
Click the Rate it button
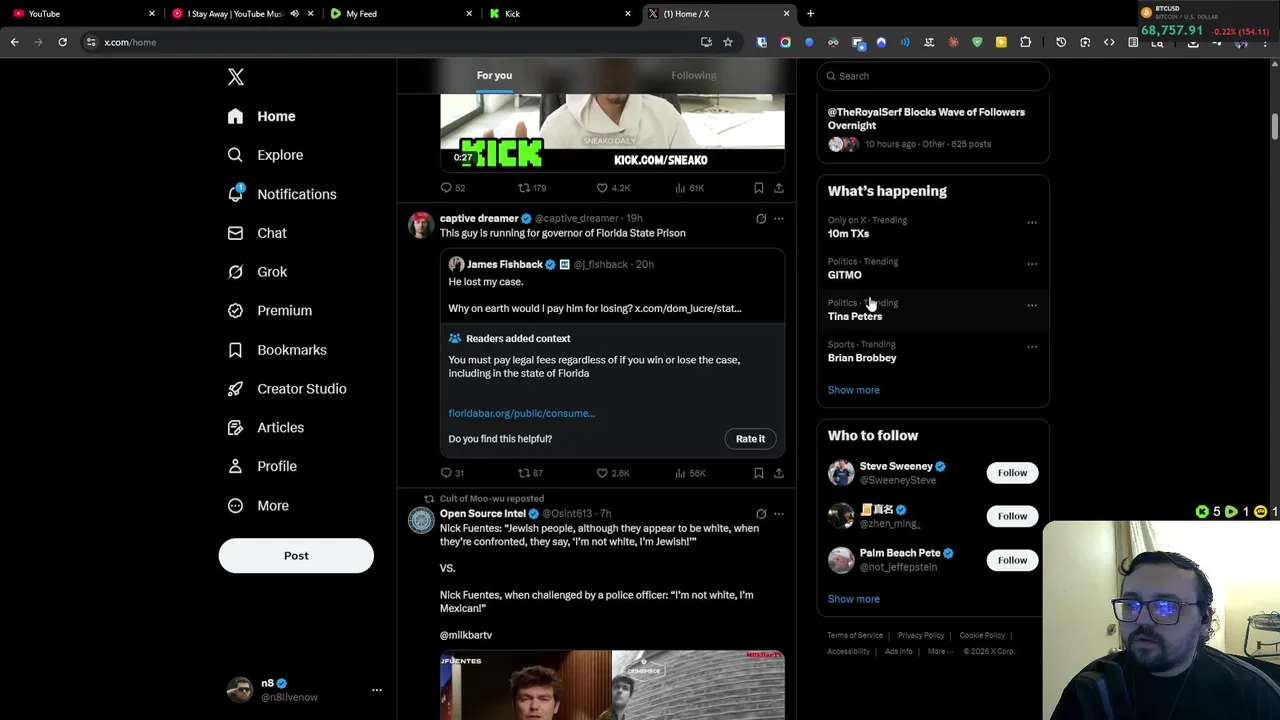750,439
